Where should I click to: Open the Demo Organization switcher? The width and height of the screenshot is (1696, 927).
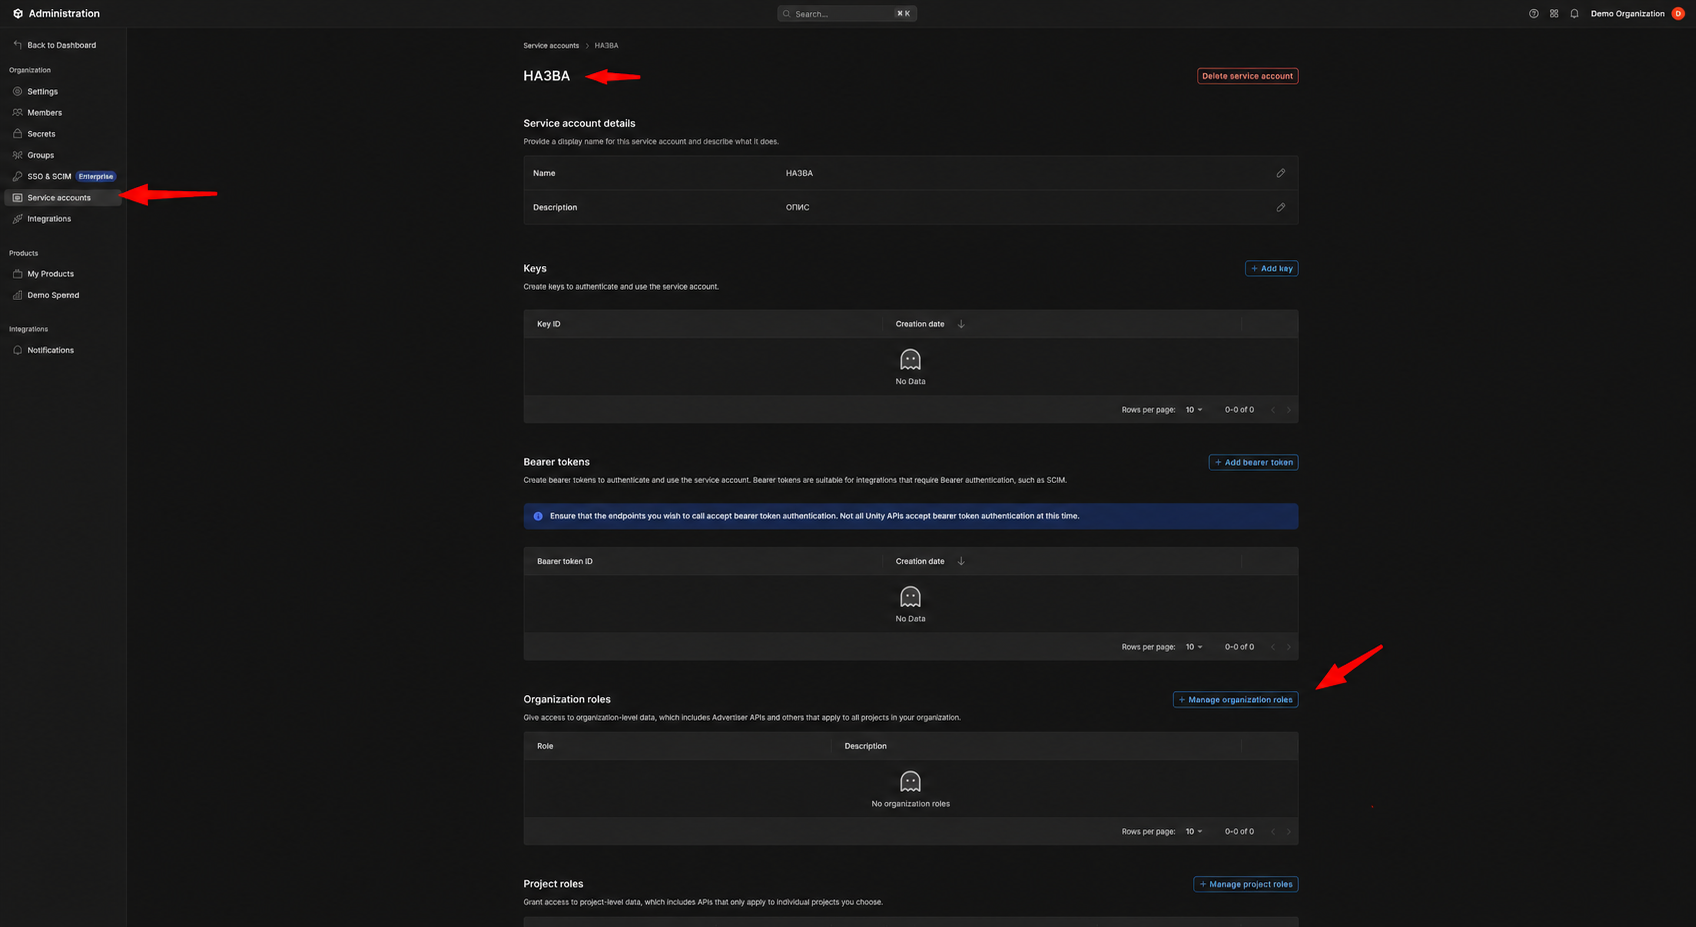coord(1627,14)
